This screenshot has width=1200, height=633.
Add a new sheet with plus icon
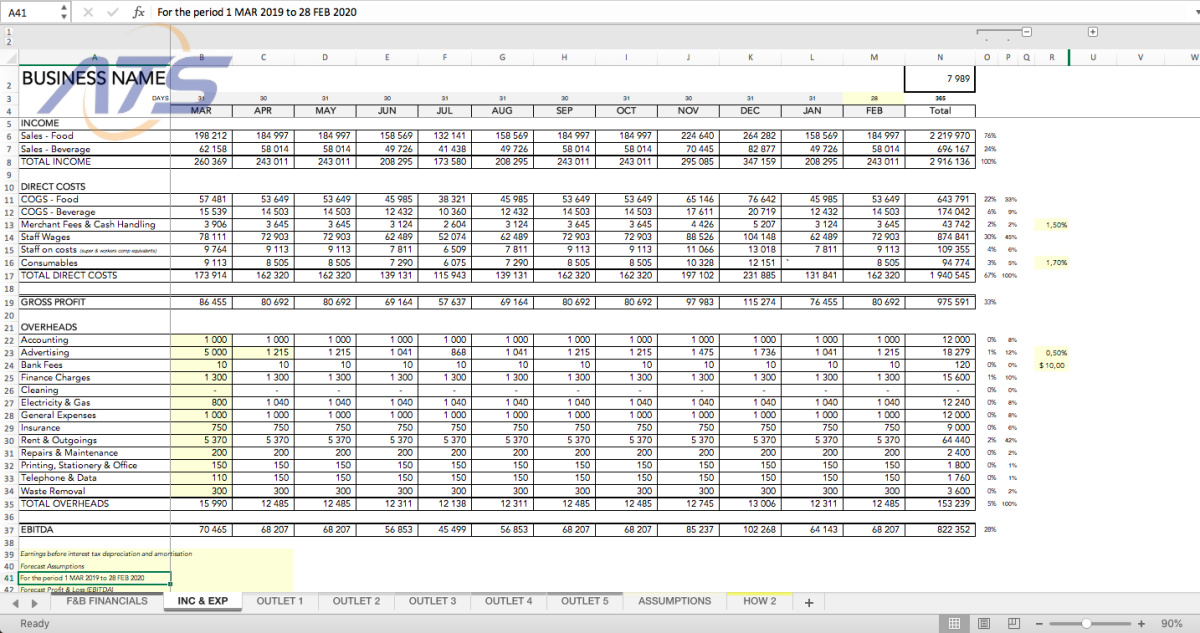click(x=809, y=602)
